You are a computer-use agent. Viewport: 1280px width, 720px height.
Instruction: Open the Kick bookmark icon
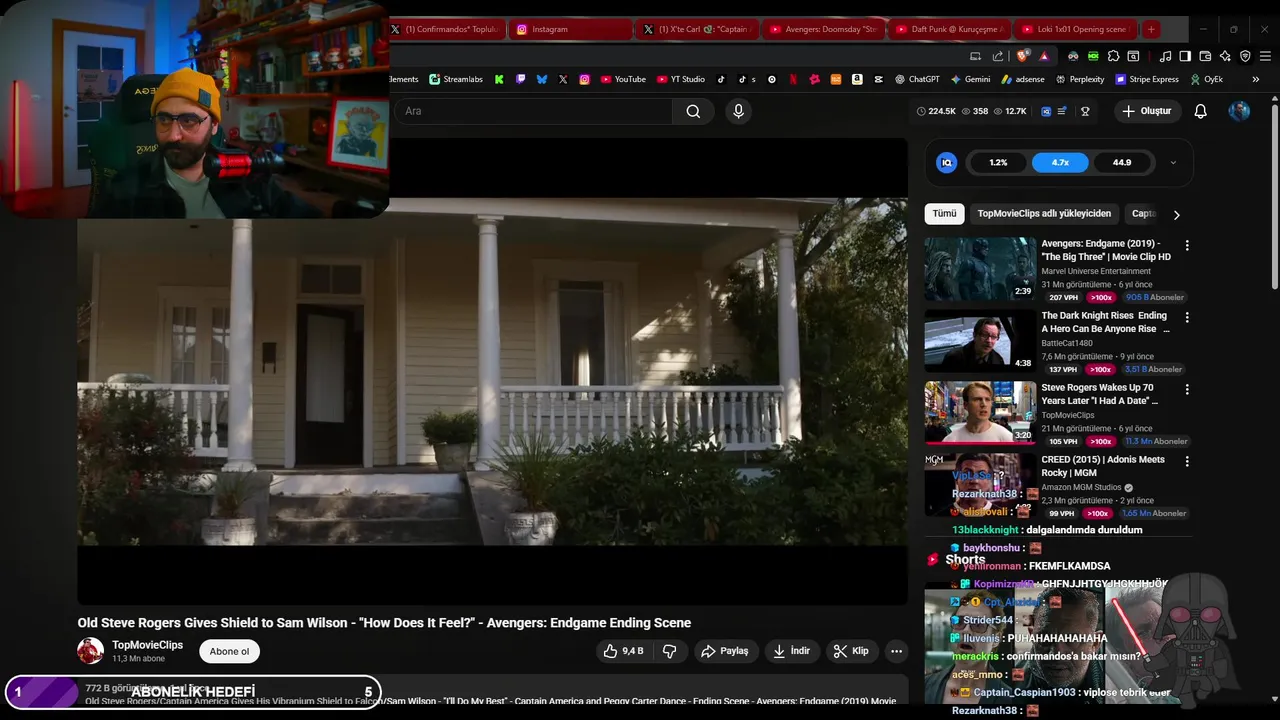[x=499, y=79]
